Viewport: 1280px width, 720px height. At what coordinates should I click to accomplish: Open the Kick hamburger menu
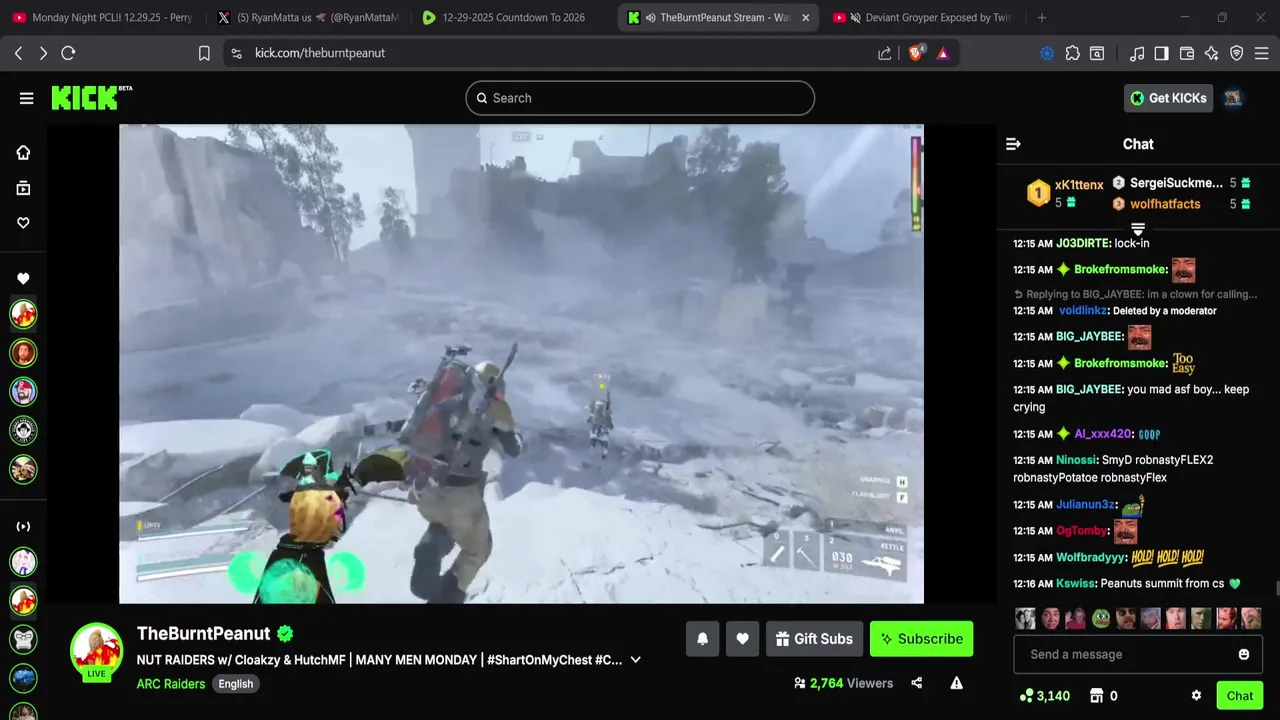26,98
